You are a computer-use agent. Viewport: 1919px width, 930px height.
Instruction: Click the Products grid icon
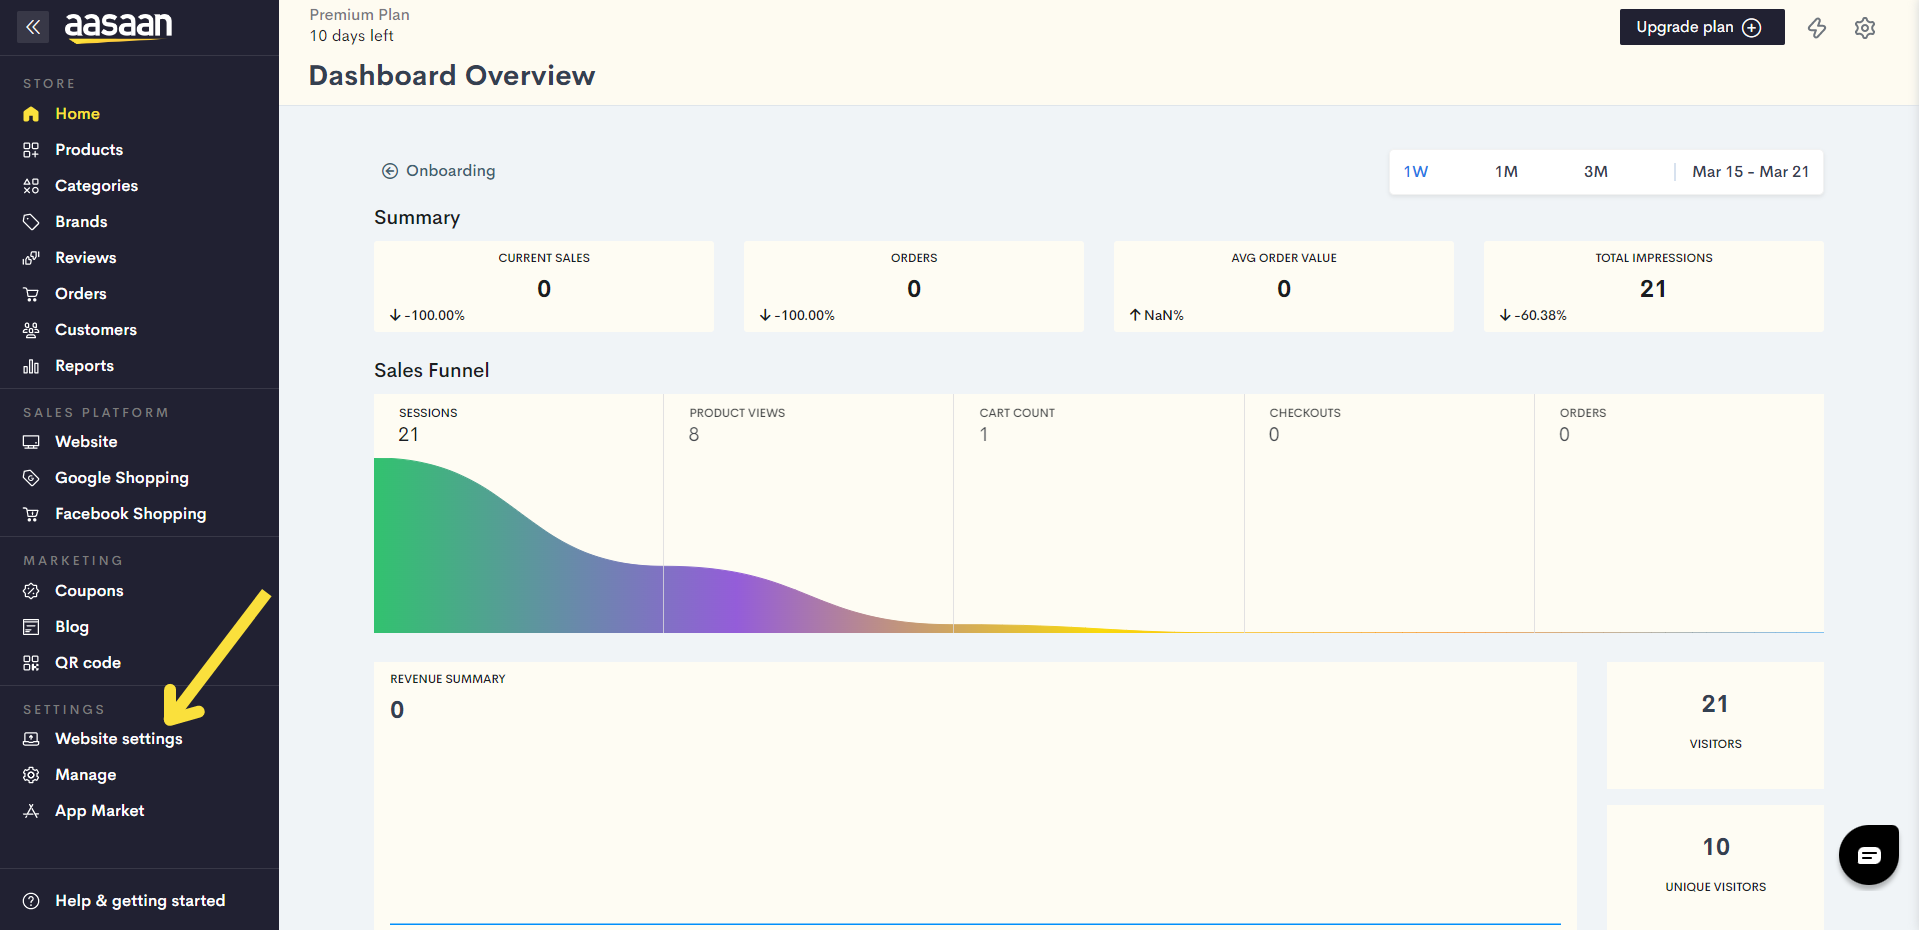[x=31, y=150]
